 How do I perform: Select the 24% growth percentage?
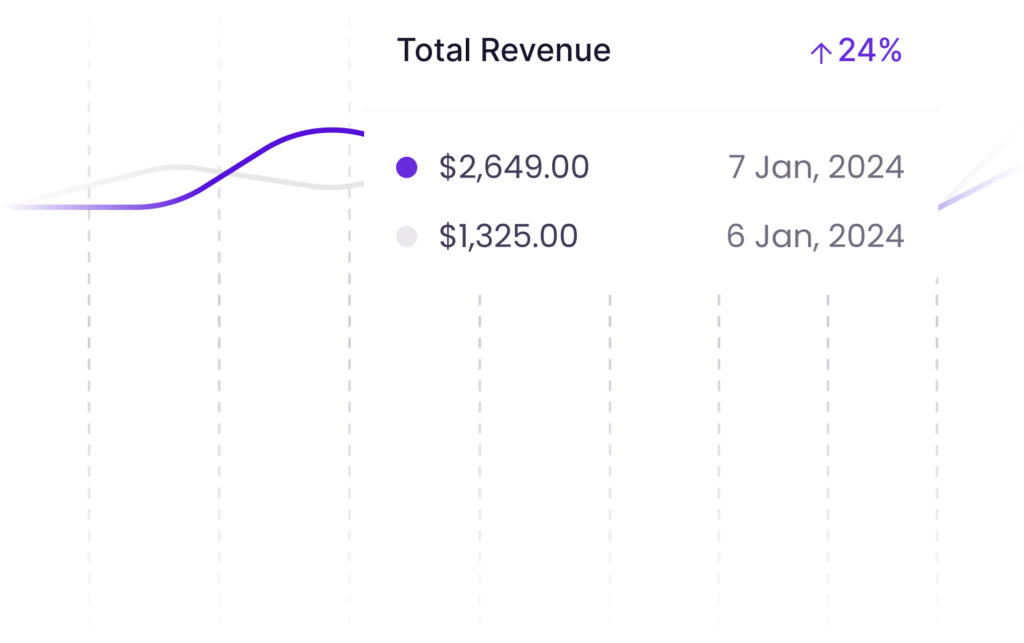tap(870, 51)
